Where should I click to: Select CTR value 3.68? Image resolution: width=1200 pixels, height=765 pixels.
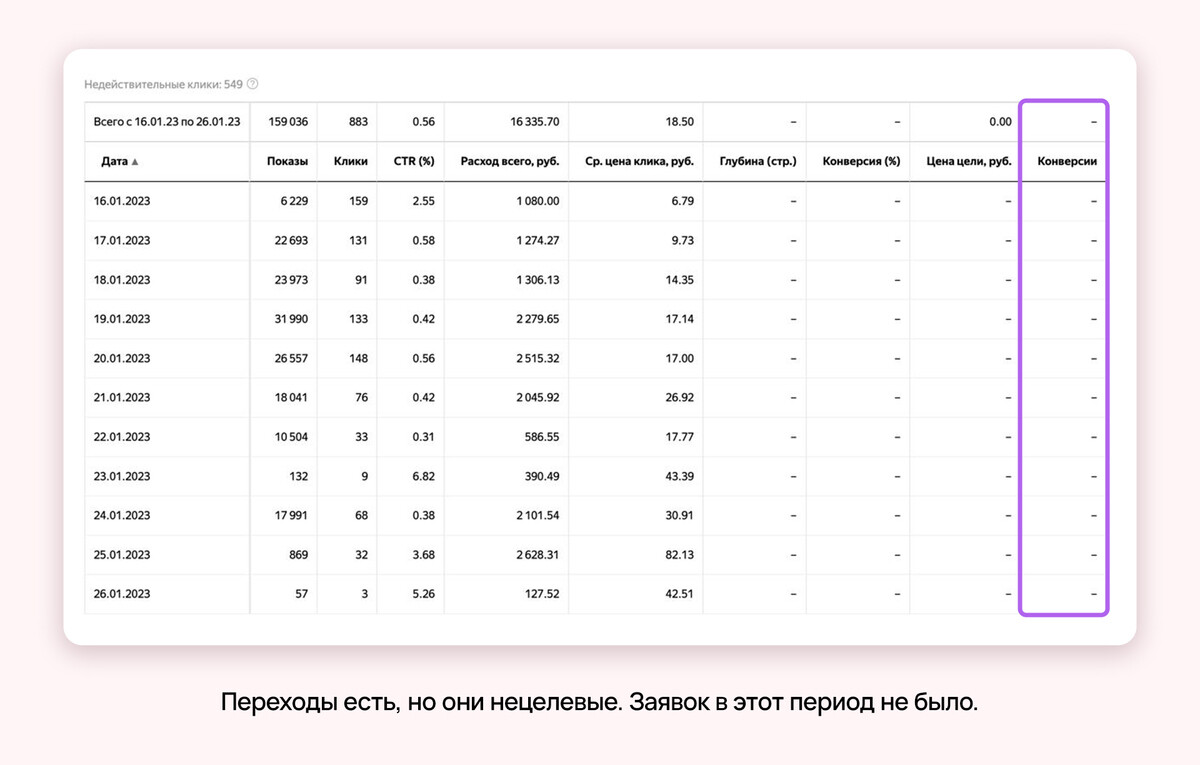click(x=424, y=554)
